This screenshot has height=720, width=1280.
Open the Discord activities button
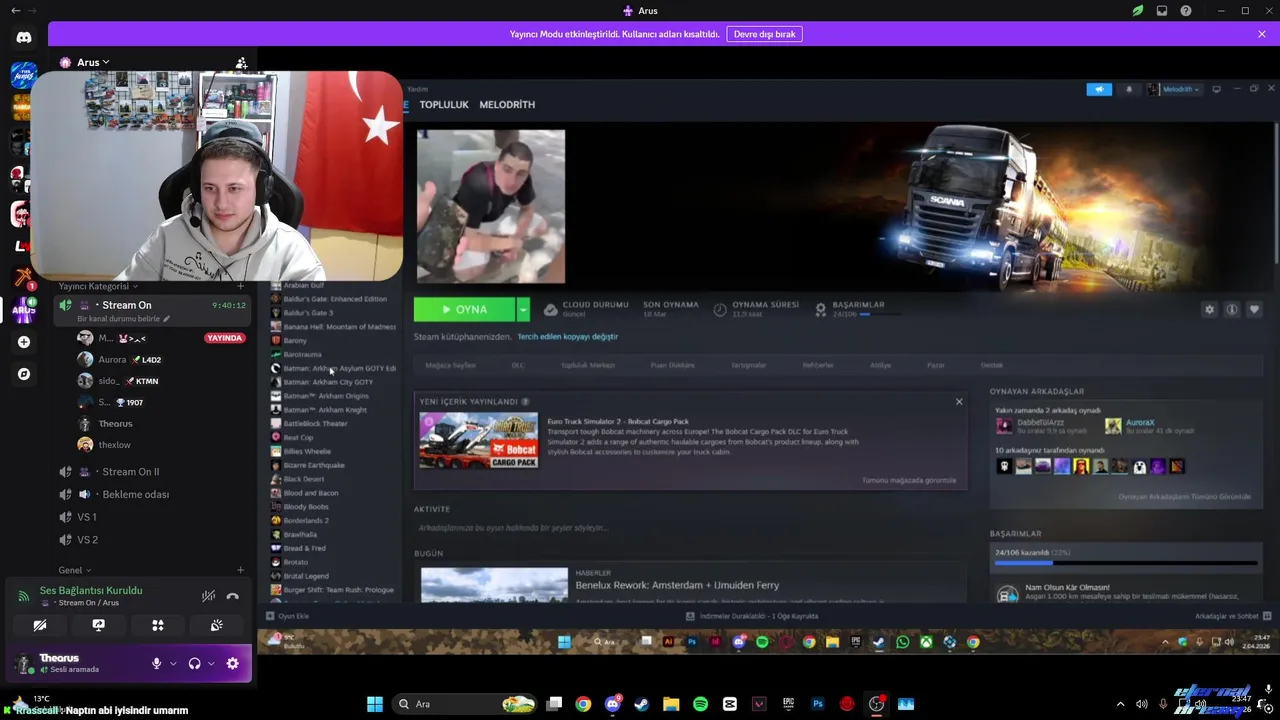(x=157, y=625)
